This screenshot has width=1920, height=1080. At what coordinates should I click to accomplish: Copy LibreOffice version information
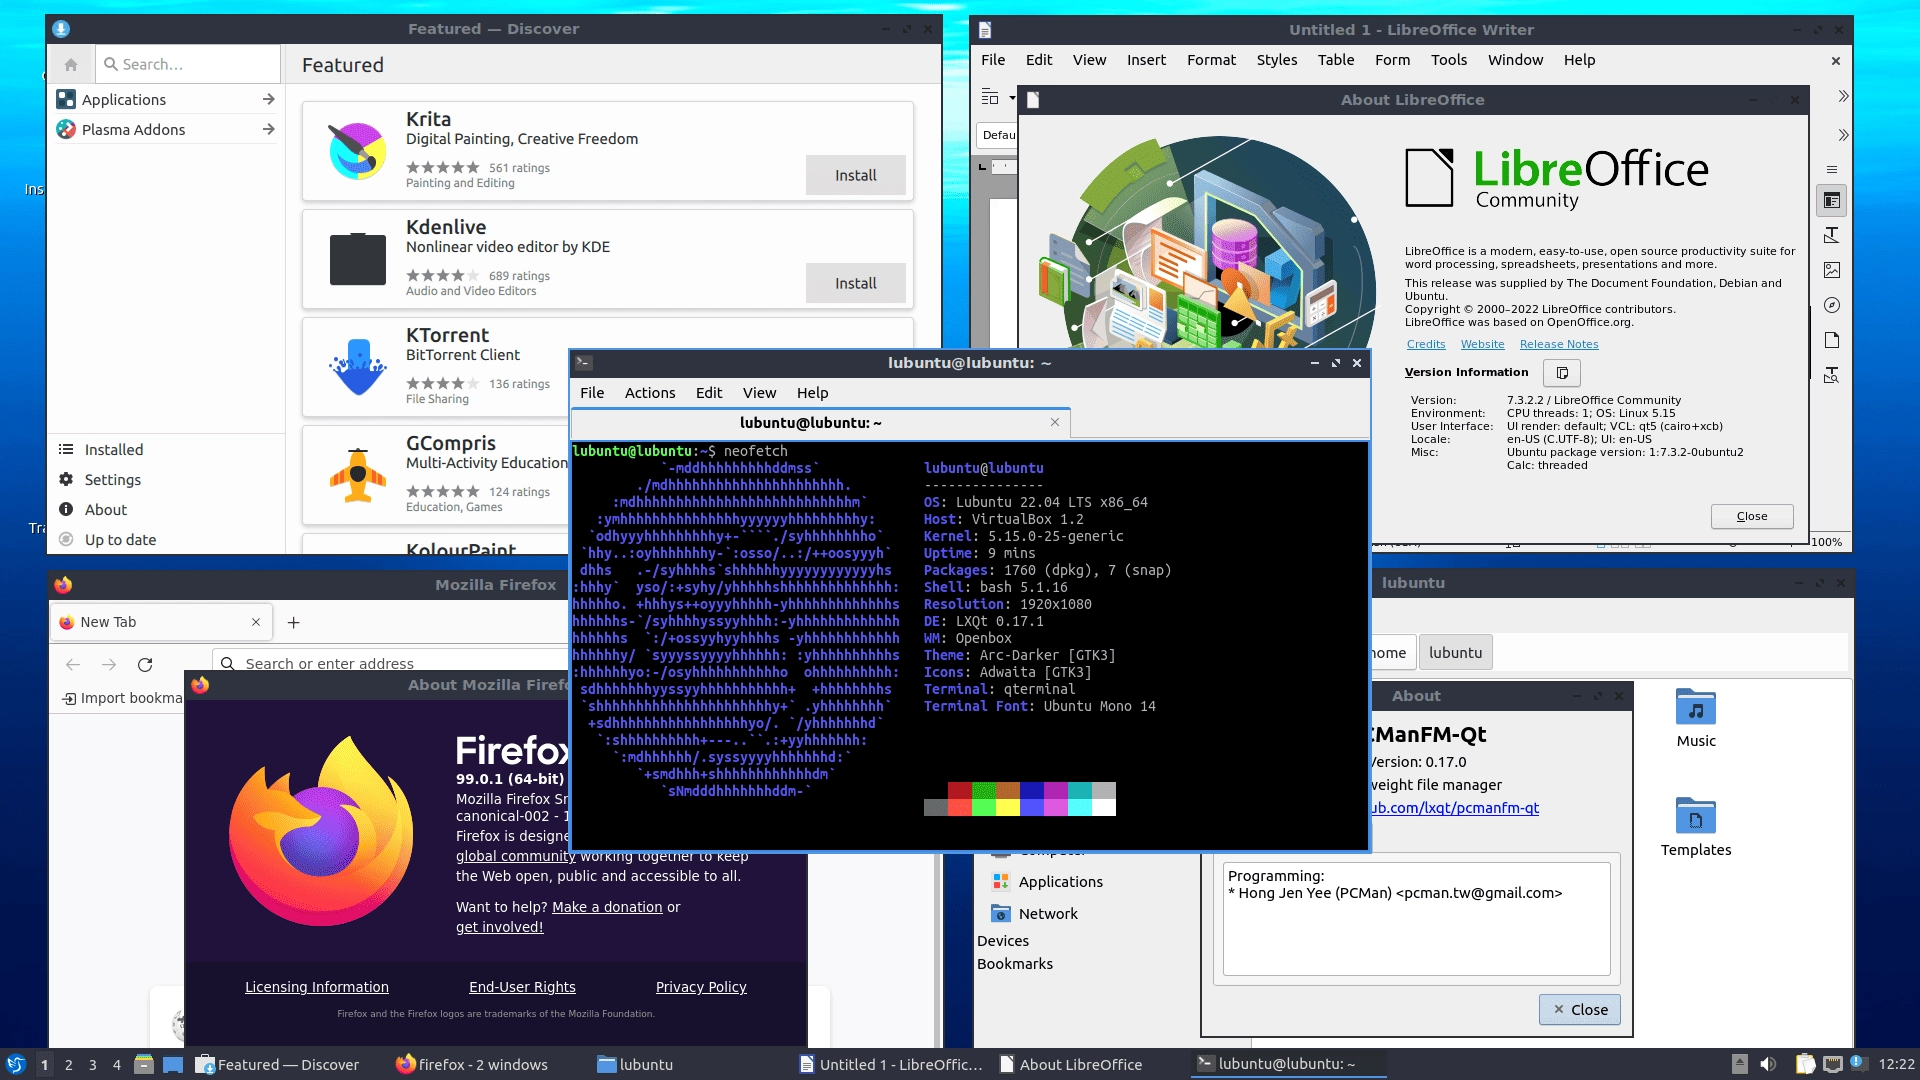click(x=1561, y=373)
